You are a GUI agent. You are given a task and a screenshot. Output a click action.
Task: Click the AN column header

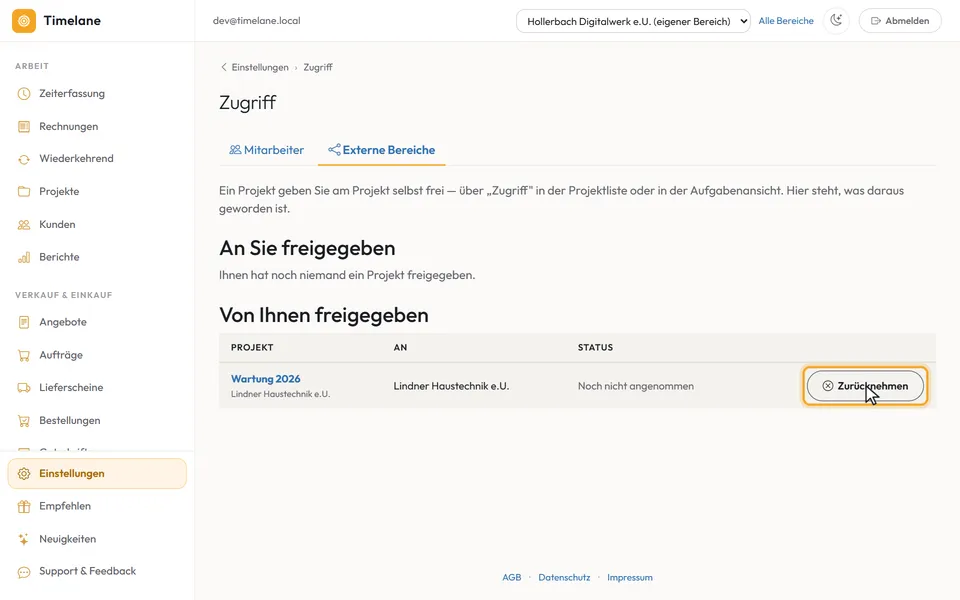point(400,347)
